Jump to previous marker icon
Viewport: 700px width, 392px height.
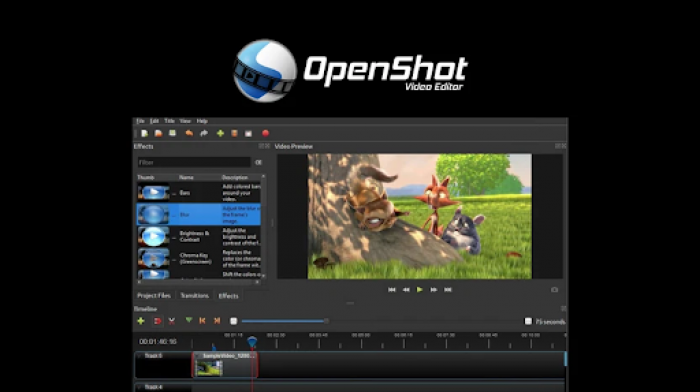coord(202,321)
